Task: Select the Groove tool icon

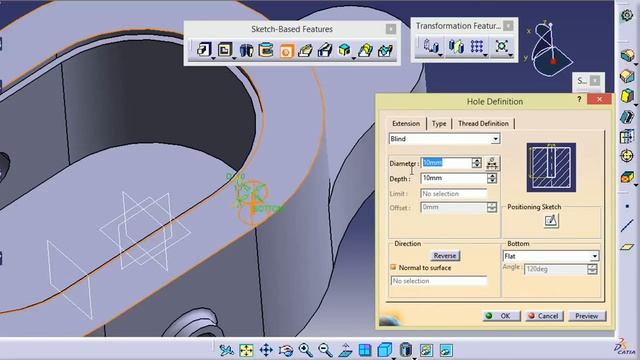Action: (x=266, y=50)
